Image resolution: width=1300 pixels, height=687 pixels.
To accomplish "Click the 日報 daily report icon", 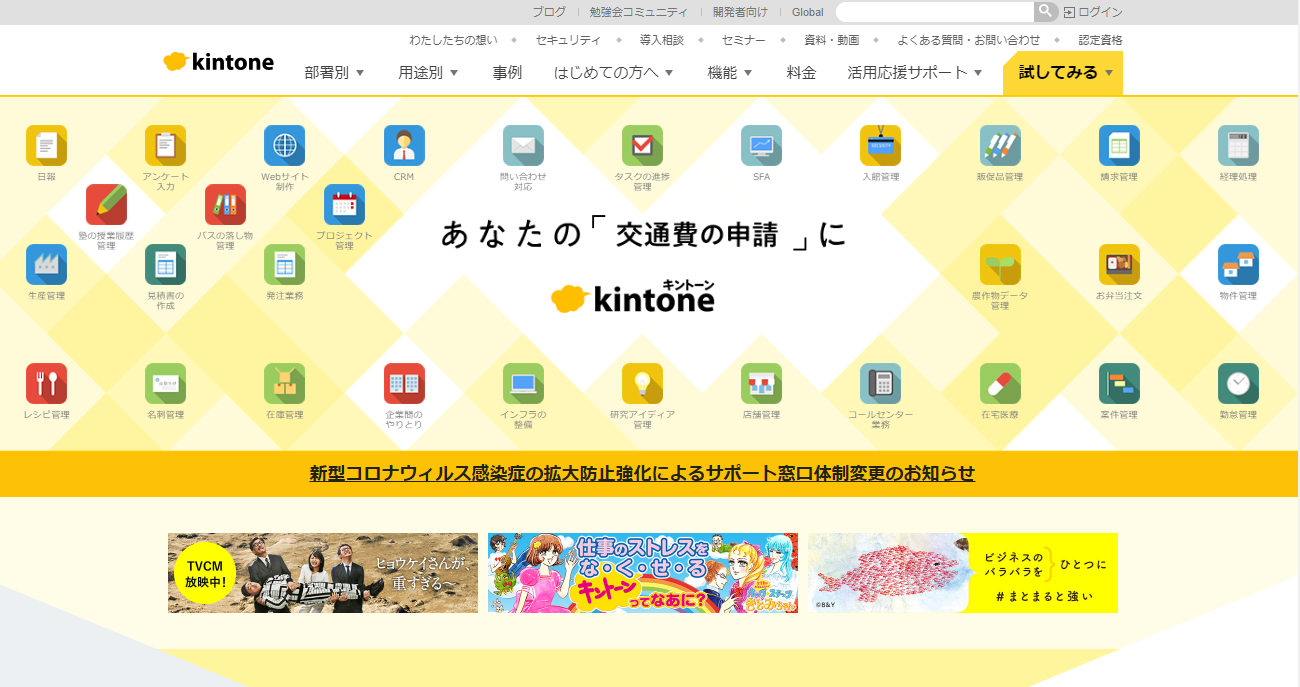I will [46, 145].
